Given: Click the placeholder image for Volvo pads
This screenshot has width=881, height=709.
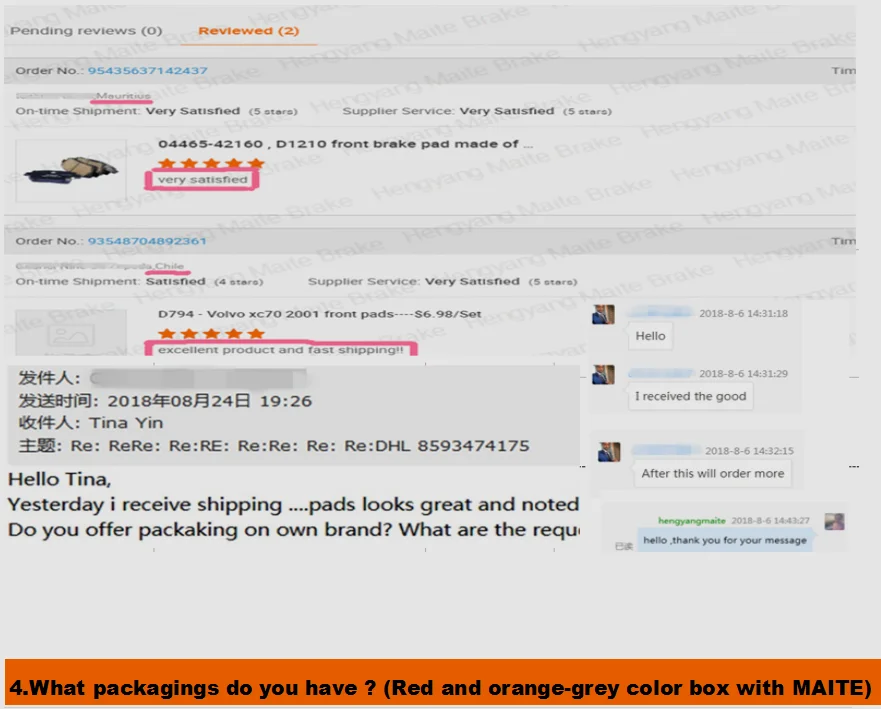Looking at the screenshot, I should click(71, 333).
